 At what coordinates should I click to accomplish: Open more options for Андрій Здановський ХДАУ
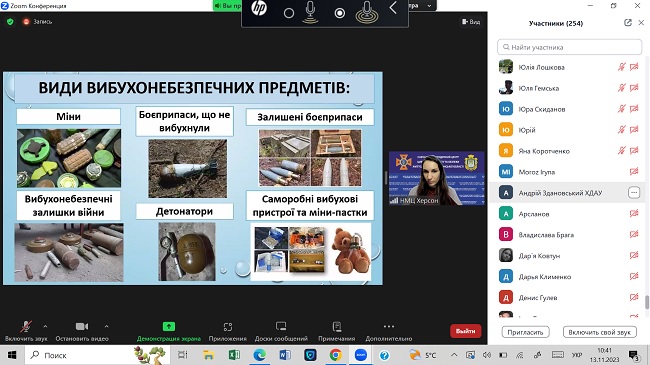coord(634,192)
